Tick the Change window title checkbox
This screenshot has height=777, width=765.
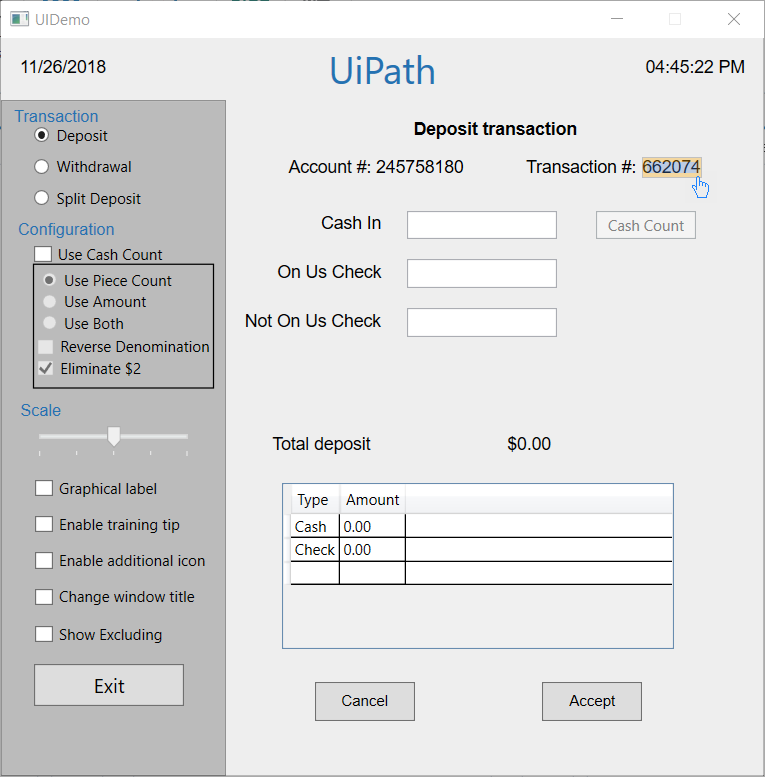(x=44, y=597)
